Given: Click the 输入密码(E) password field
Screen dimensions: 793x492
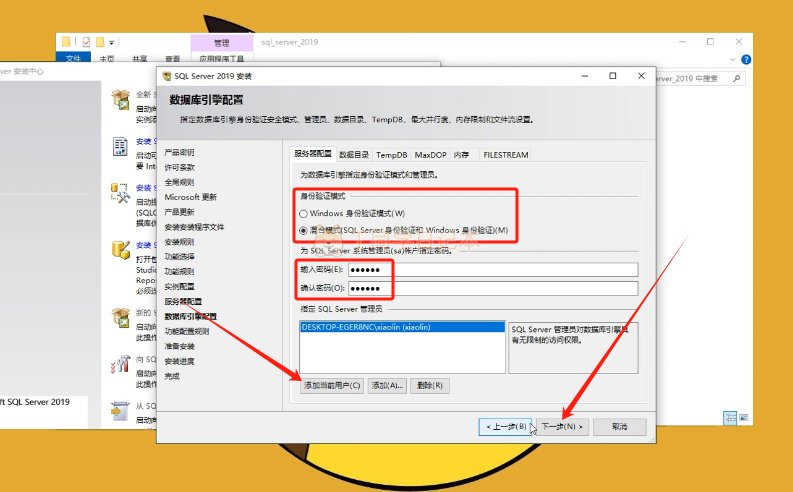Looking at the screenshot, I should pyautogui.click(x=493, y=270).
